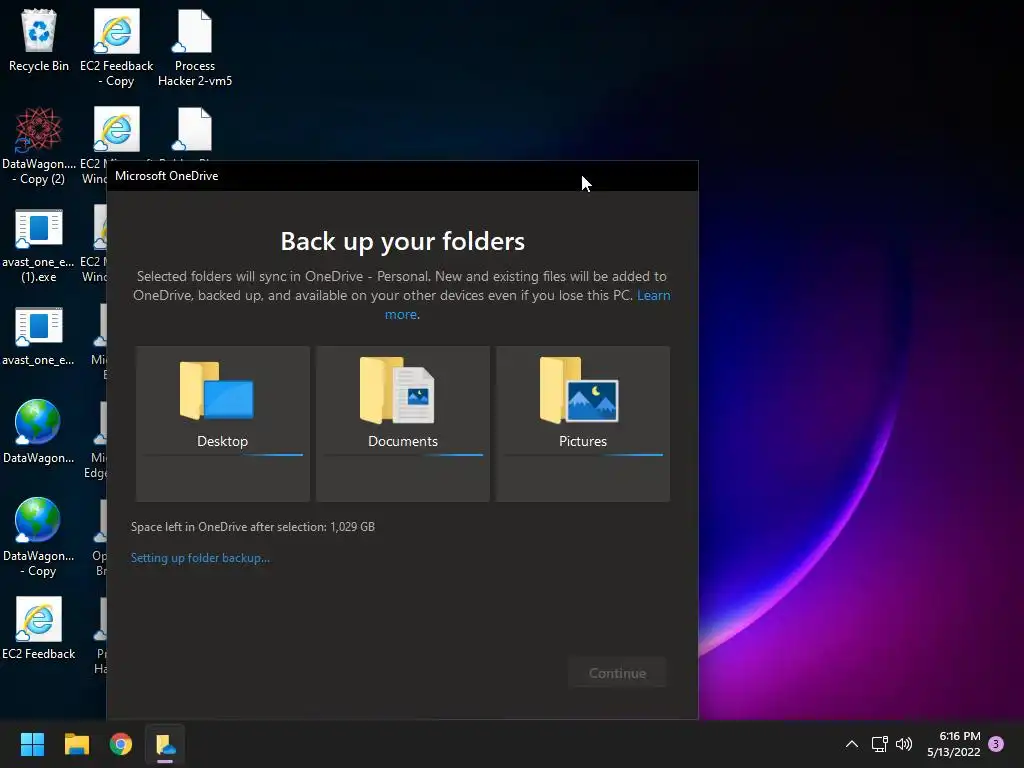Click the Pictures tile progress bar
This screenshot has height=768, width=1024.
pyautogui.click(x=583, y=455)
